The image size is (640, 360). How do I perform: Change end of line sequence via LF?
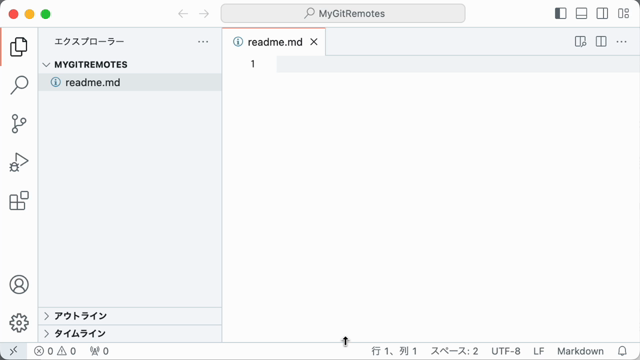539,351
